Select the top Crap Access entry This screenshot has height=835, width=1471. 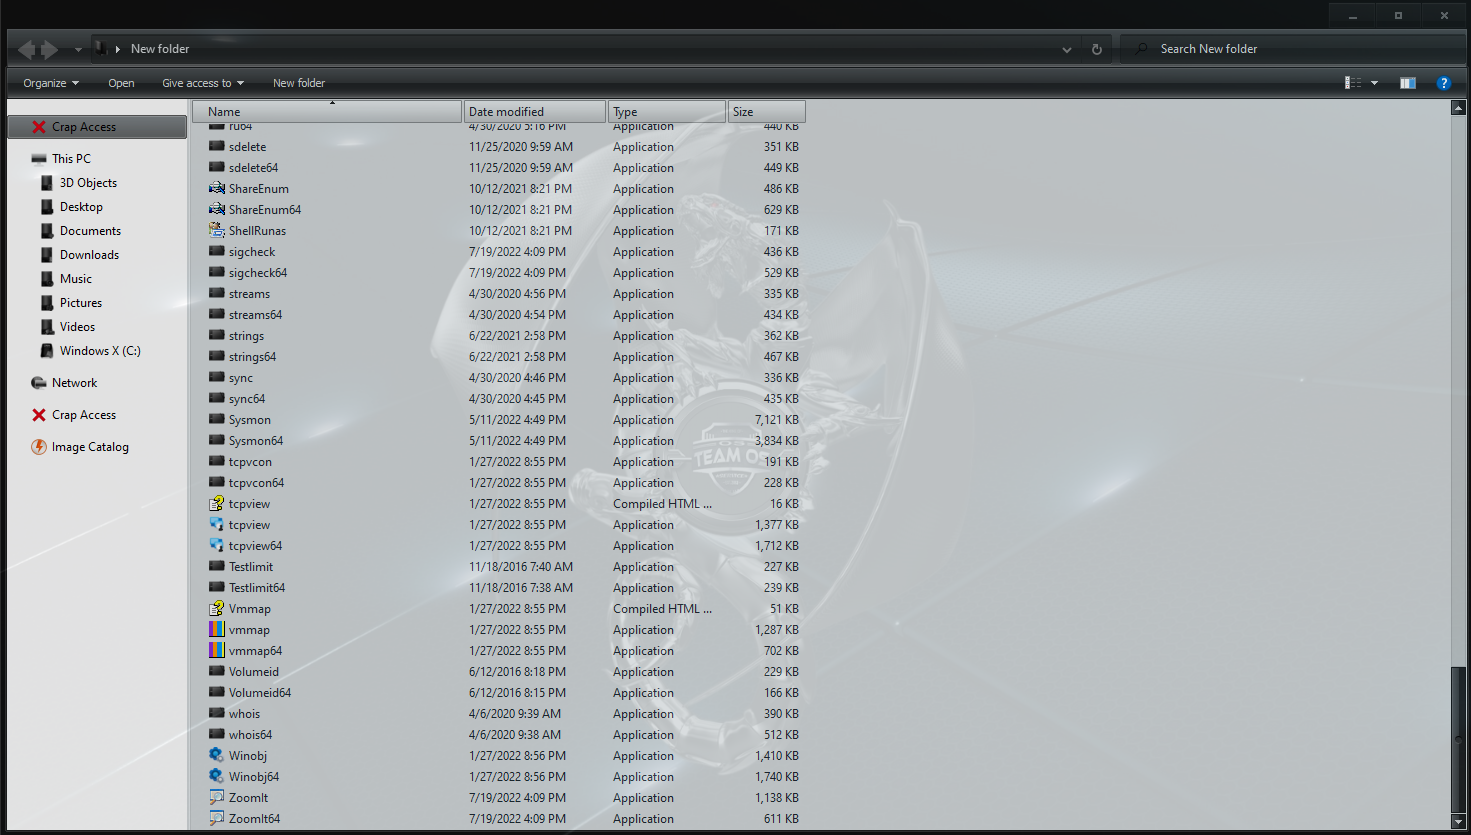point(98,127)
